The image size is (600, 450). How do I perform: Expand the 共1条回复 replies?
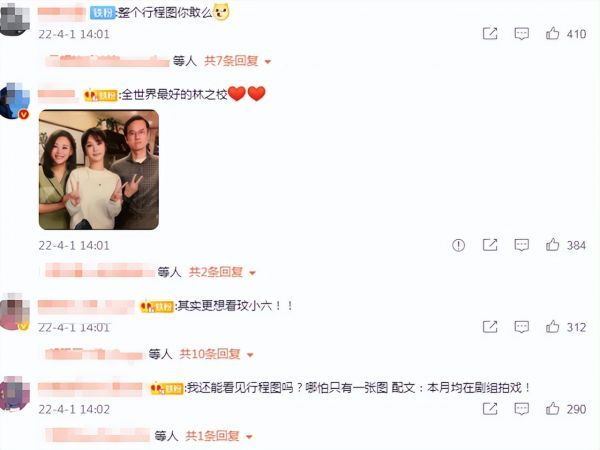click(x=219, y=436)
